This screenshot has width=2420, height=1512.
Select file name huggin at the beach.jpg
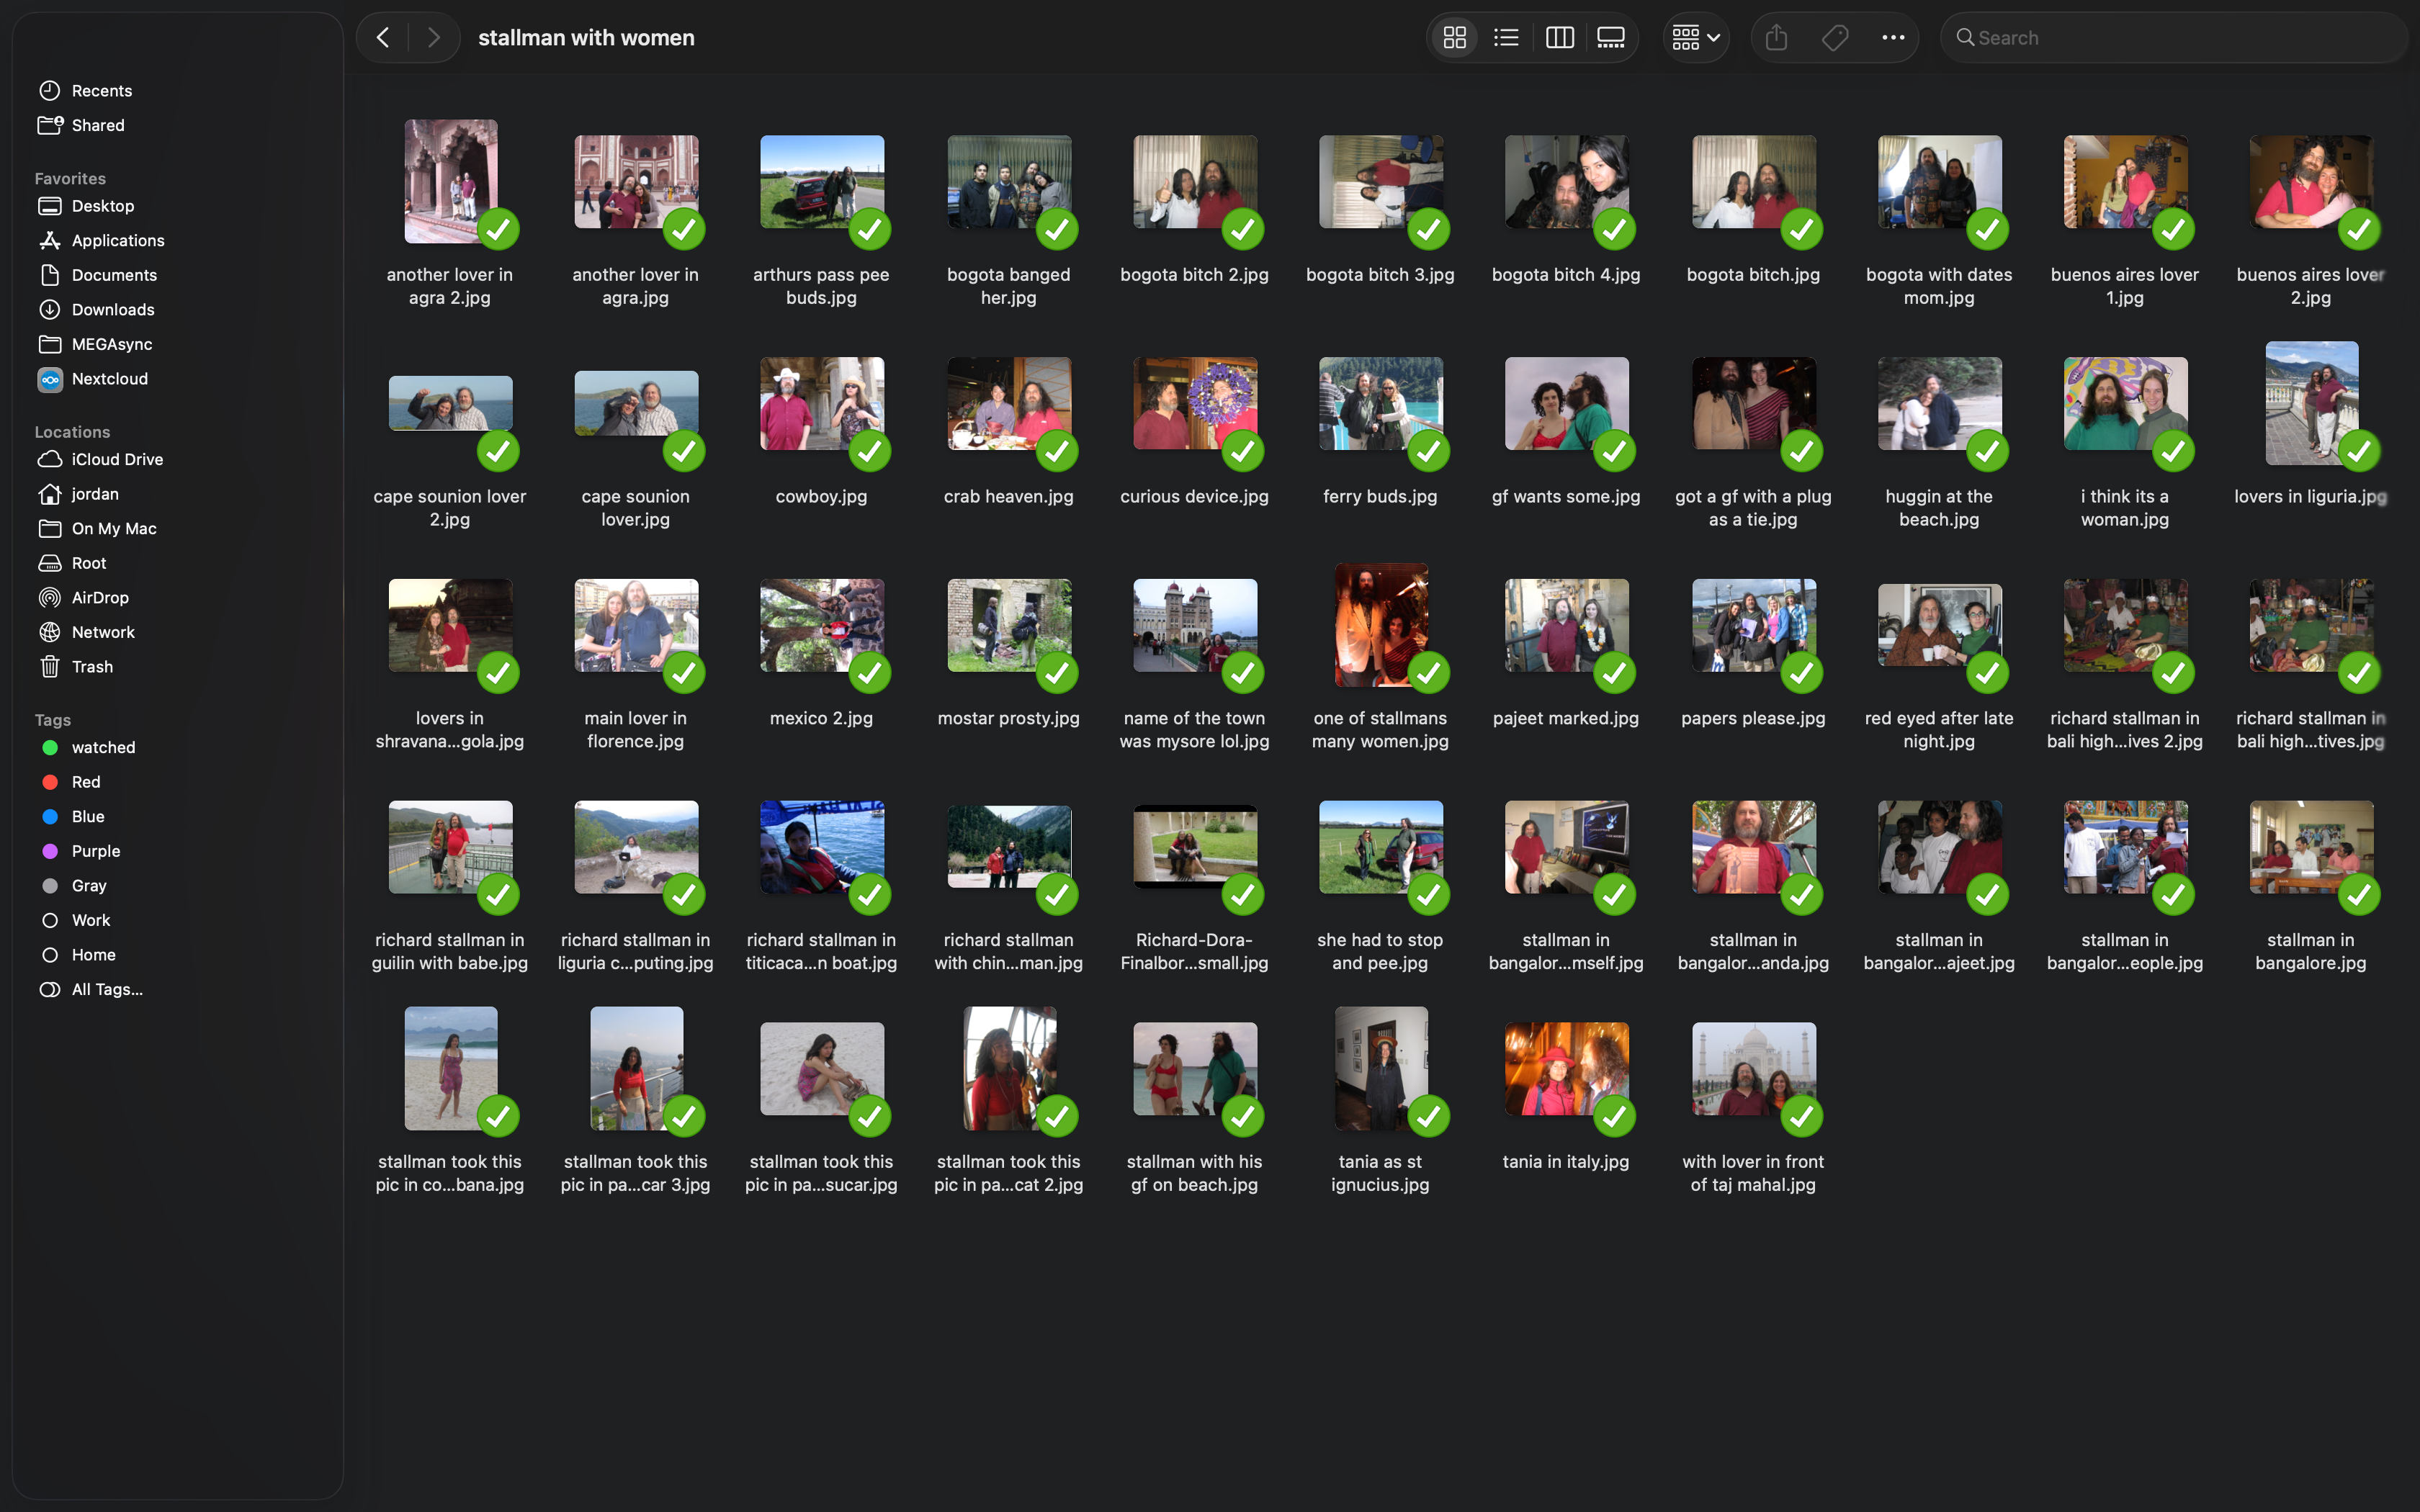coord(1939,508)
